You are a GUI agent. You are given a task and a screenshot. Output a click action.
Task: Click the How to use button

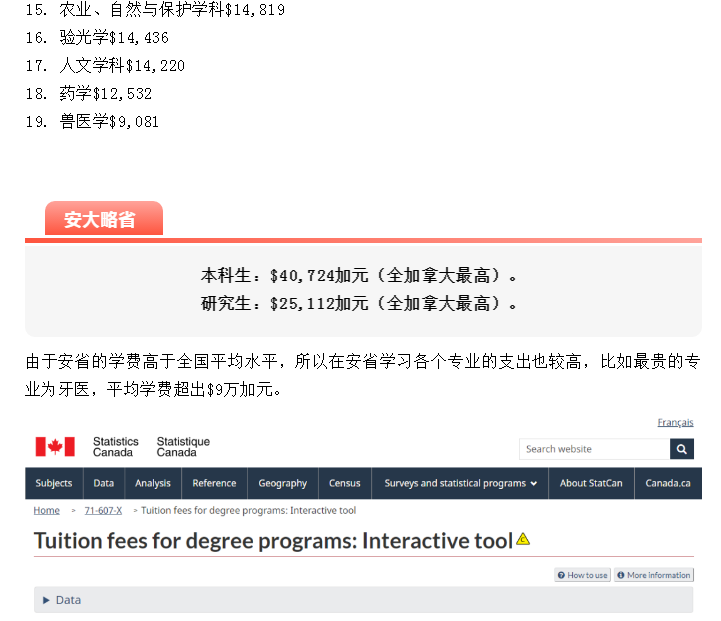click(x=582, y=575)
